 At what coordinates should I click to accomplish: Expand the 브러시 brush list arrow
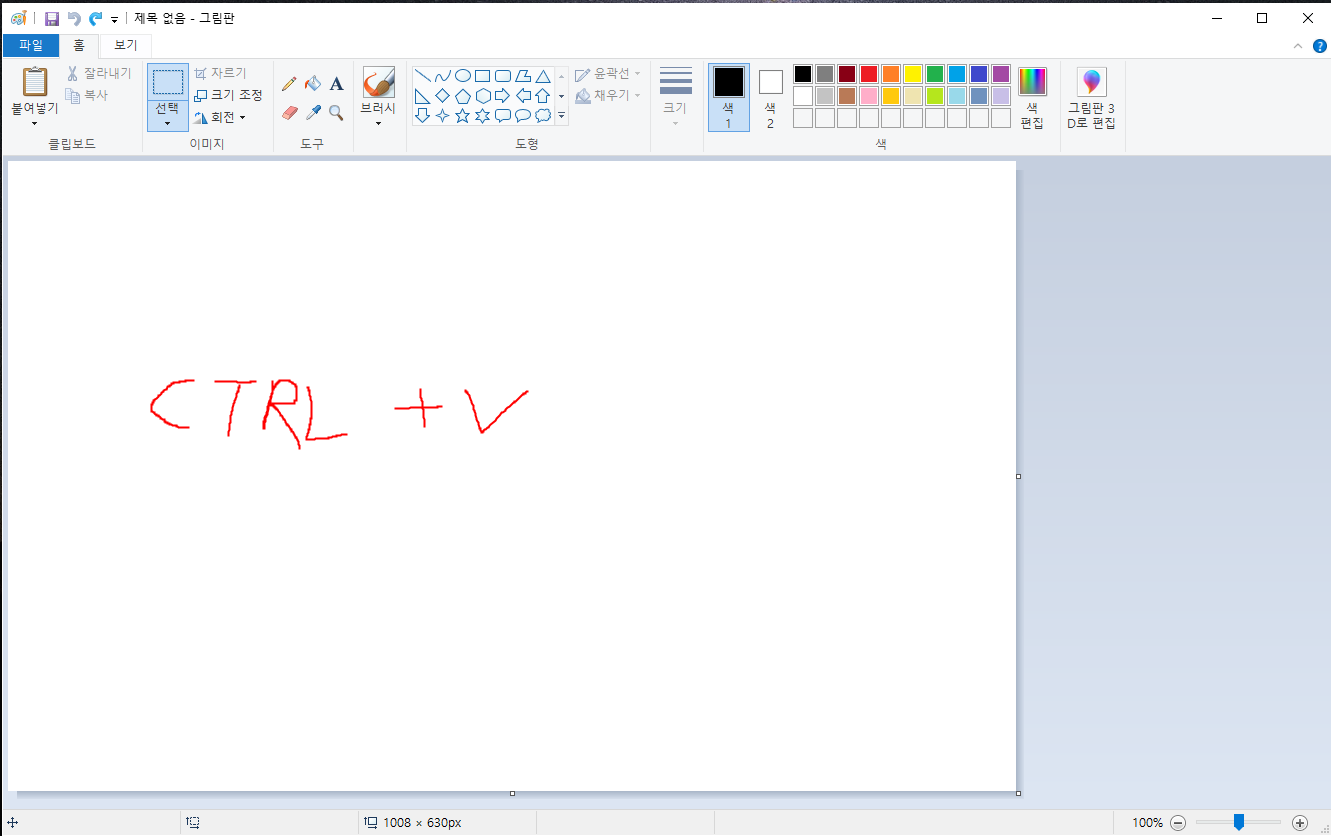coord(378,123)
